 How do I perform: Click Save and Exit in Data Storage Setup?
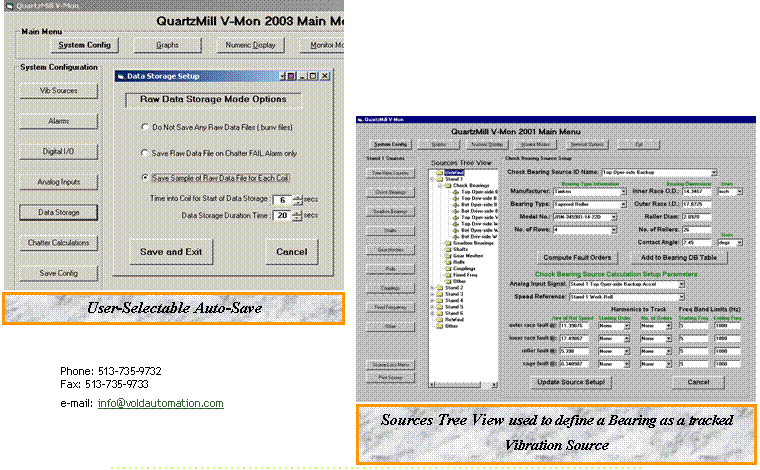(x=171, y=252)
